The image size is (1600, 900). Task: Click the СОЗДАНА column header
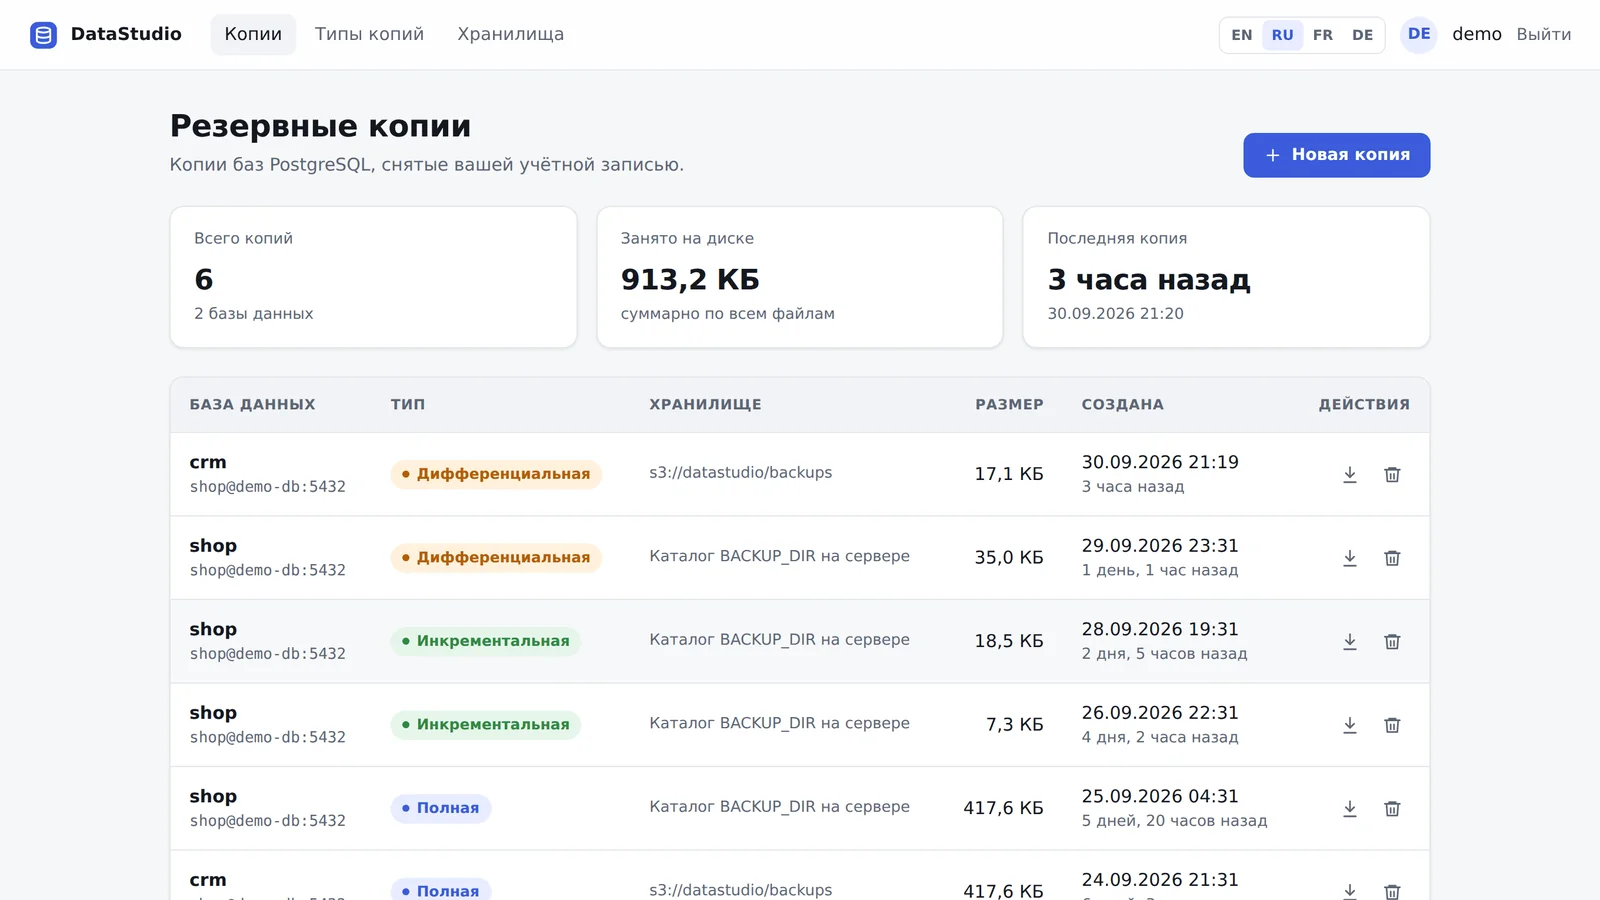1123,404
